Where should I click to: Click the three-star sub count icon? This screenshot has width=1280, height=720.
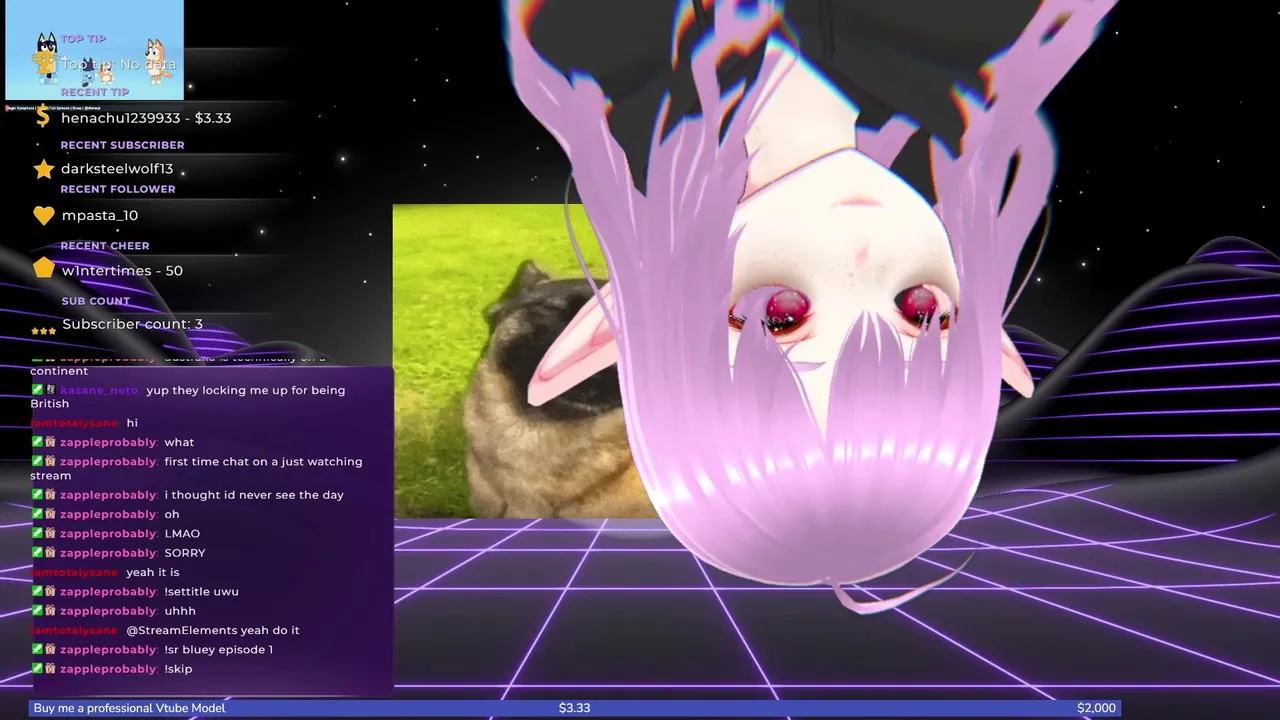coord(43,331)
